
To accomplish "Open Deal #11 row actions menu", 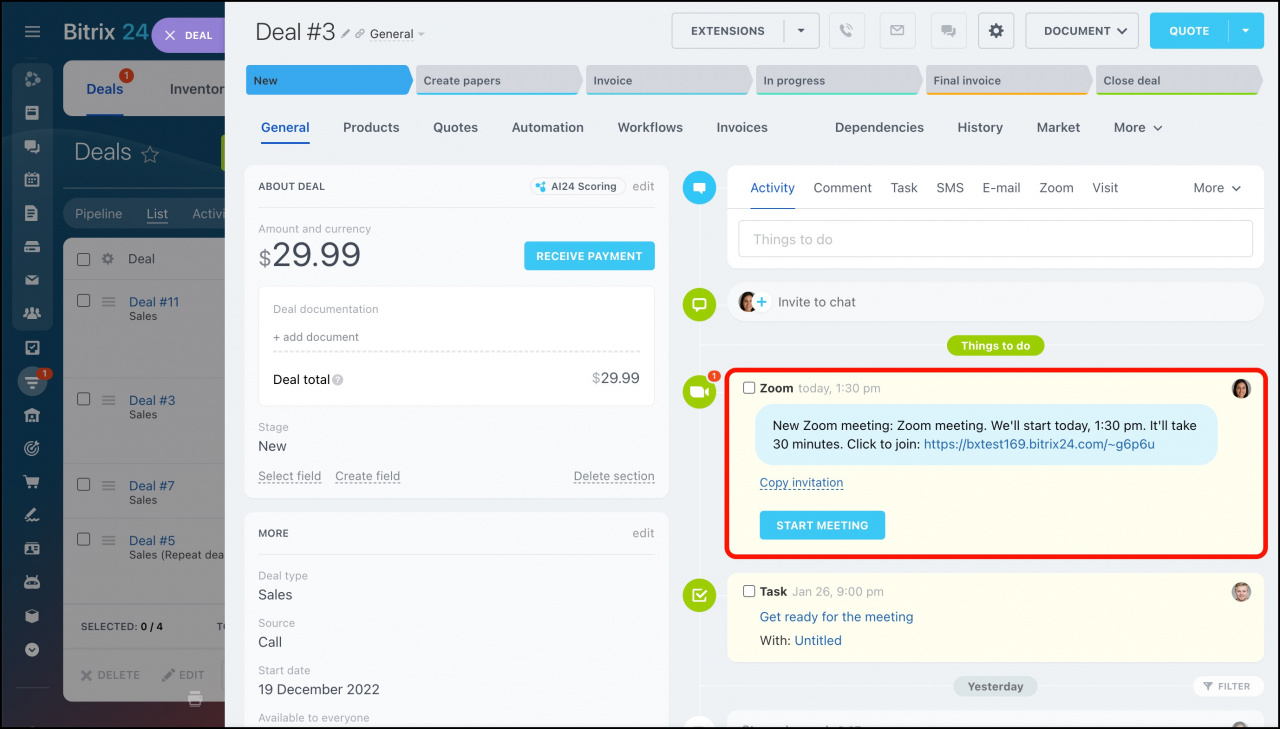I will tap(109, 301).
